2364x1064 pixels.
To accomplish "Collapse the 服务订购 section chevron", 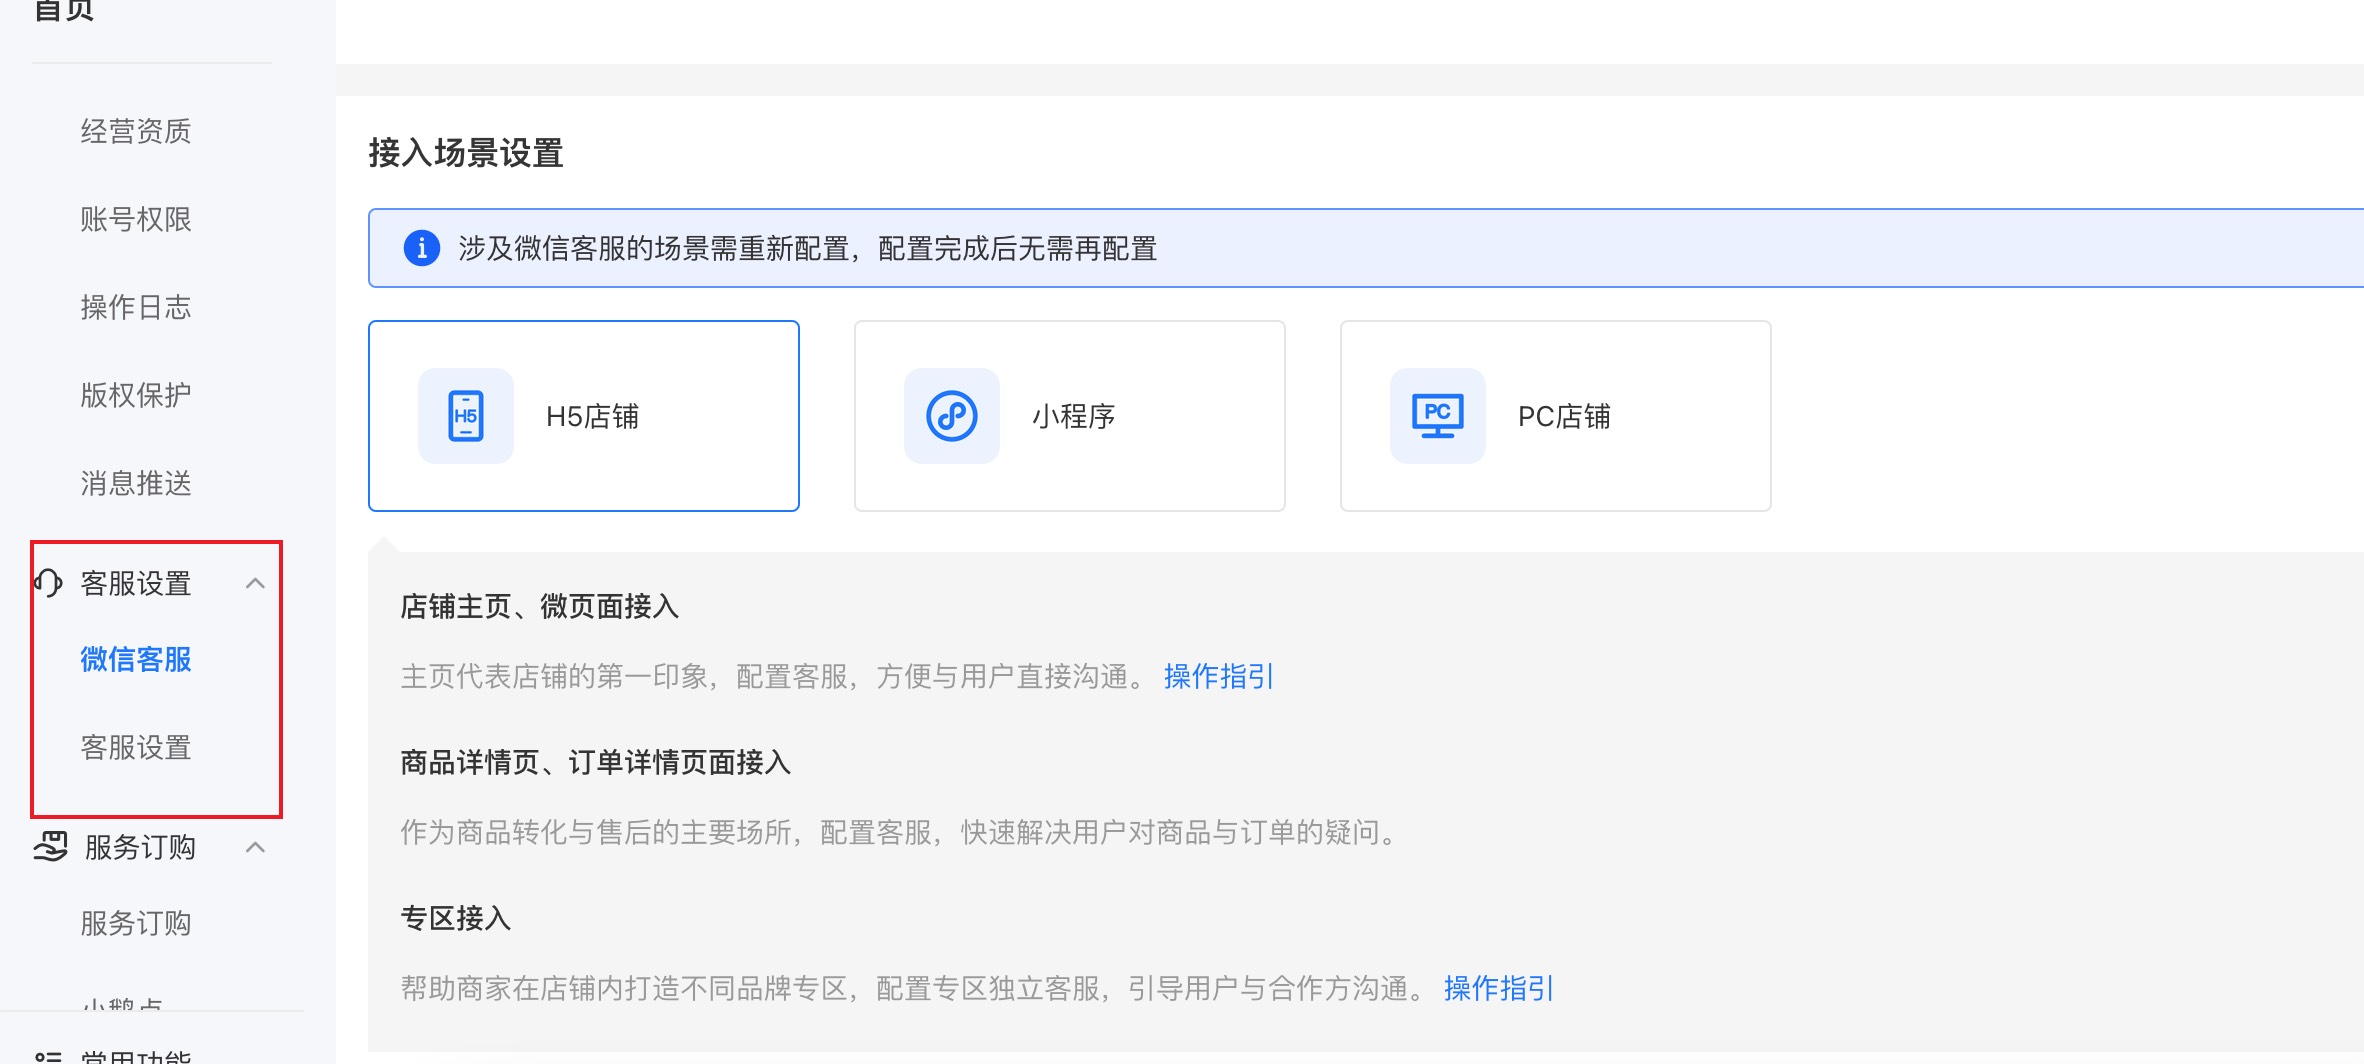I will click(256, 847).
